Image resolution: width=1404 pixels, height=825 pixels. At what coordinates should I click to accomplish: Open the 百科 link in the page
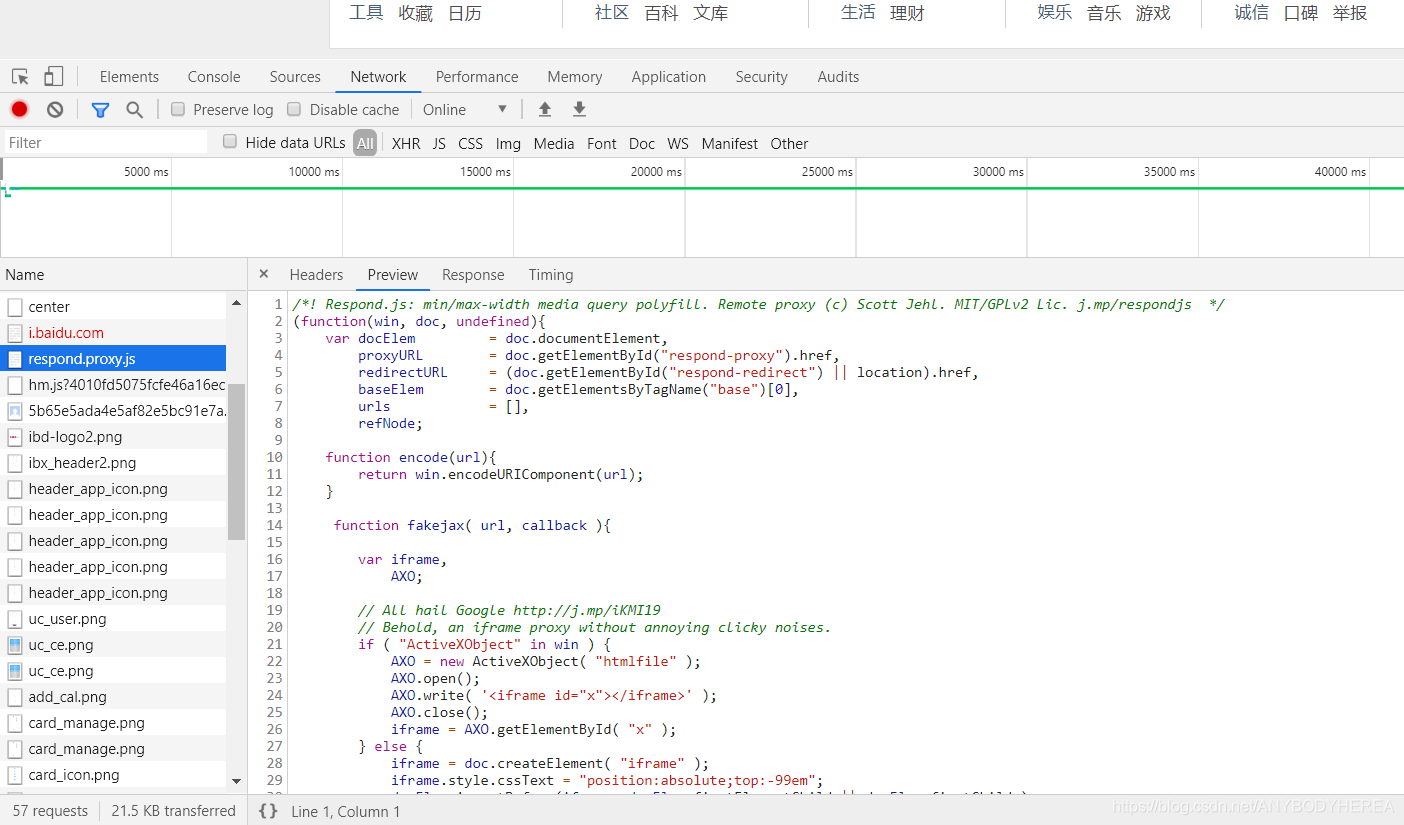(661, 13)
